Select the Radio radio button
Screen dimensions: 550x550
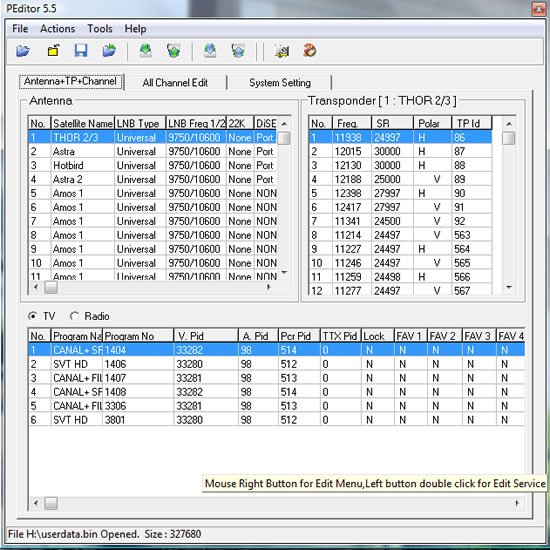74,316
